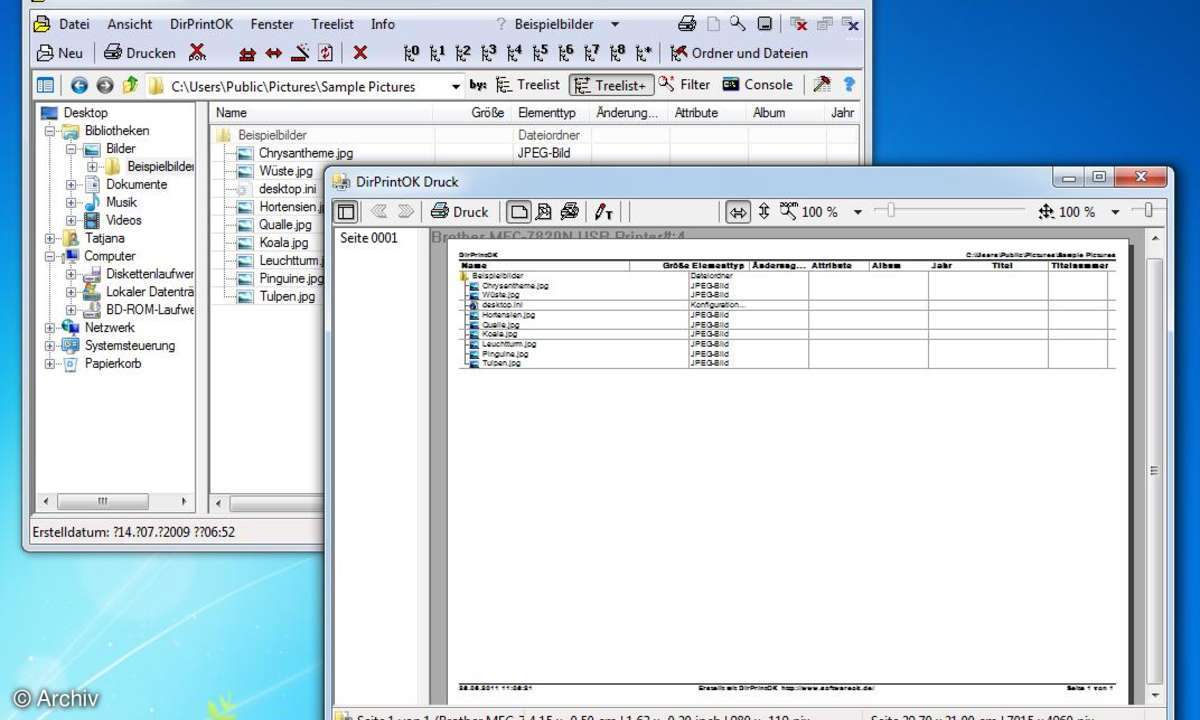This screenshot has width=1200, height=720.
Task: Sort by the Elementtyp column header
Action: (x=550, y=113)
